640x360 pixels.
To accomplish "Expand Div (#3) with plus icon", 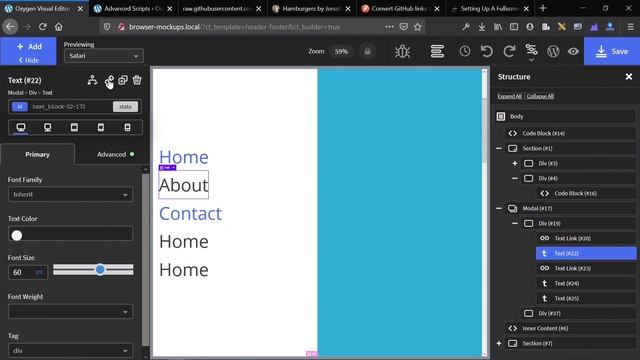I will (515, 163).
